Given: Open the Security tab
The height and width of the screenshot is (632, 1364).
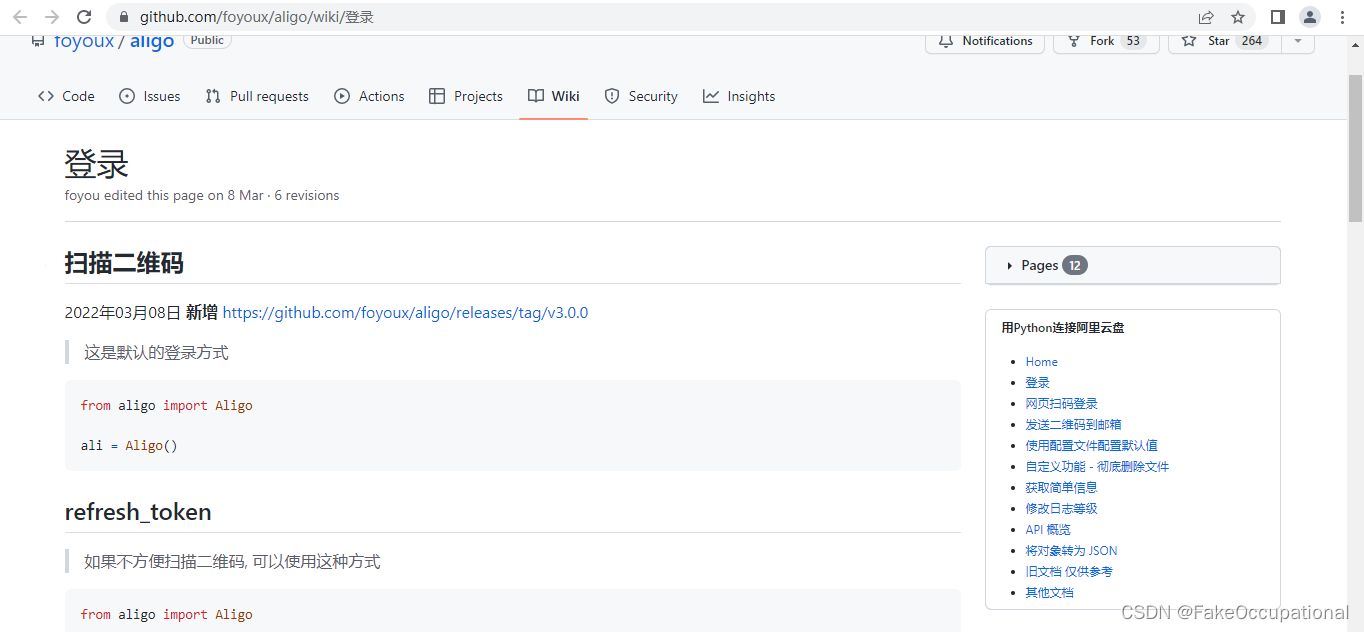Looking at the screenshot, I should (x=641, y=96).
